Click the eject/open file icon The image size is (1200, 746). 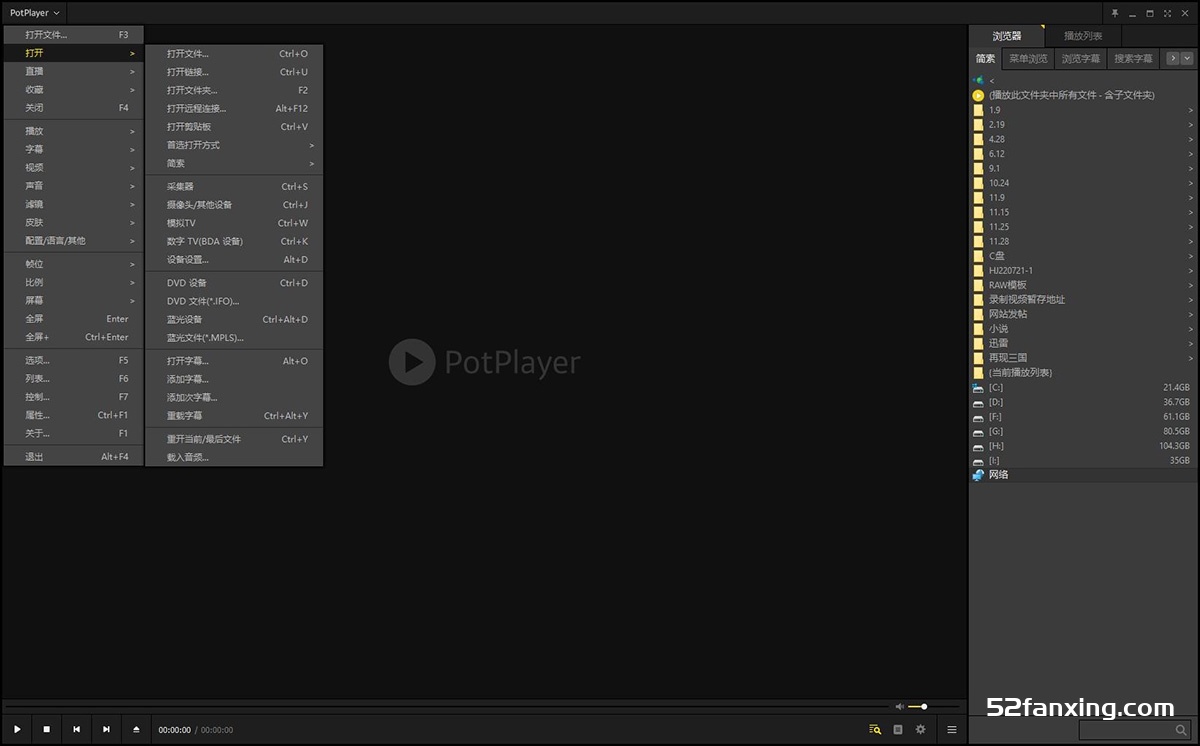click(x=136, y=730)
